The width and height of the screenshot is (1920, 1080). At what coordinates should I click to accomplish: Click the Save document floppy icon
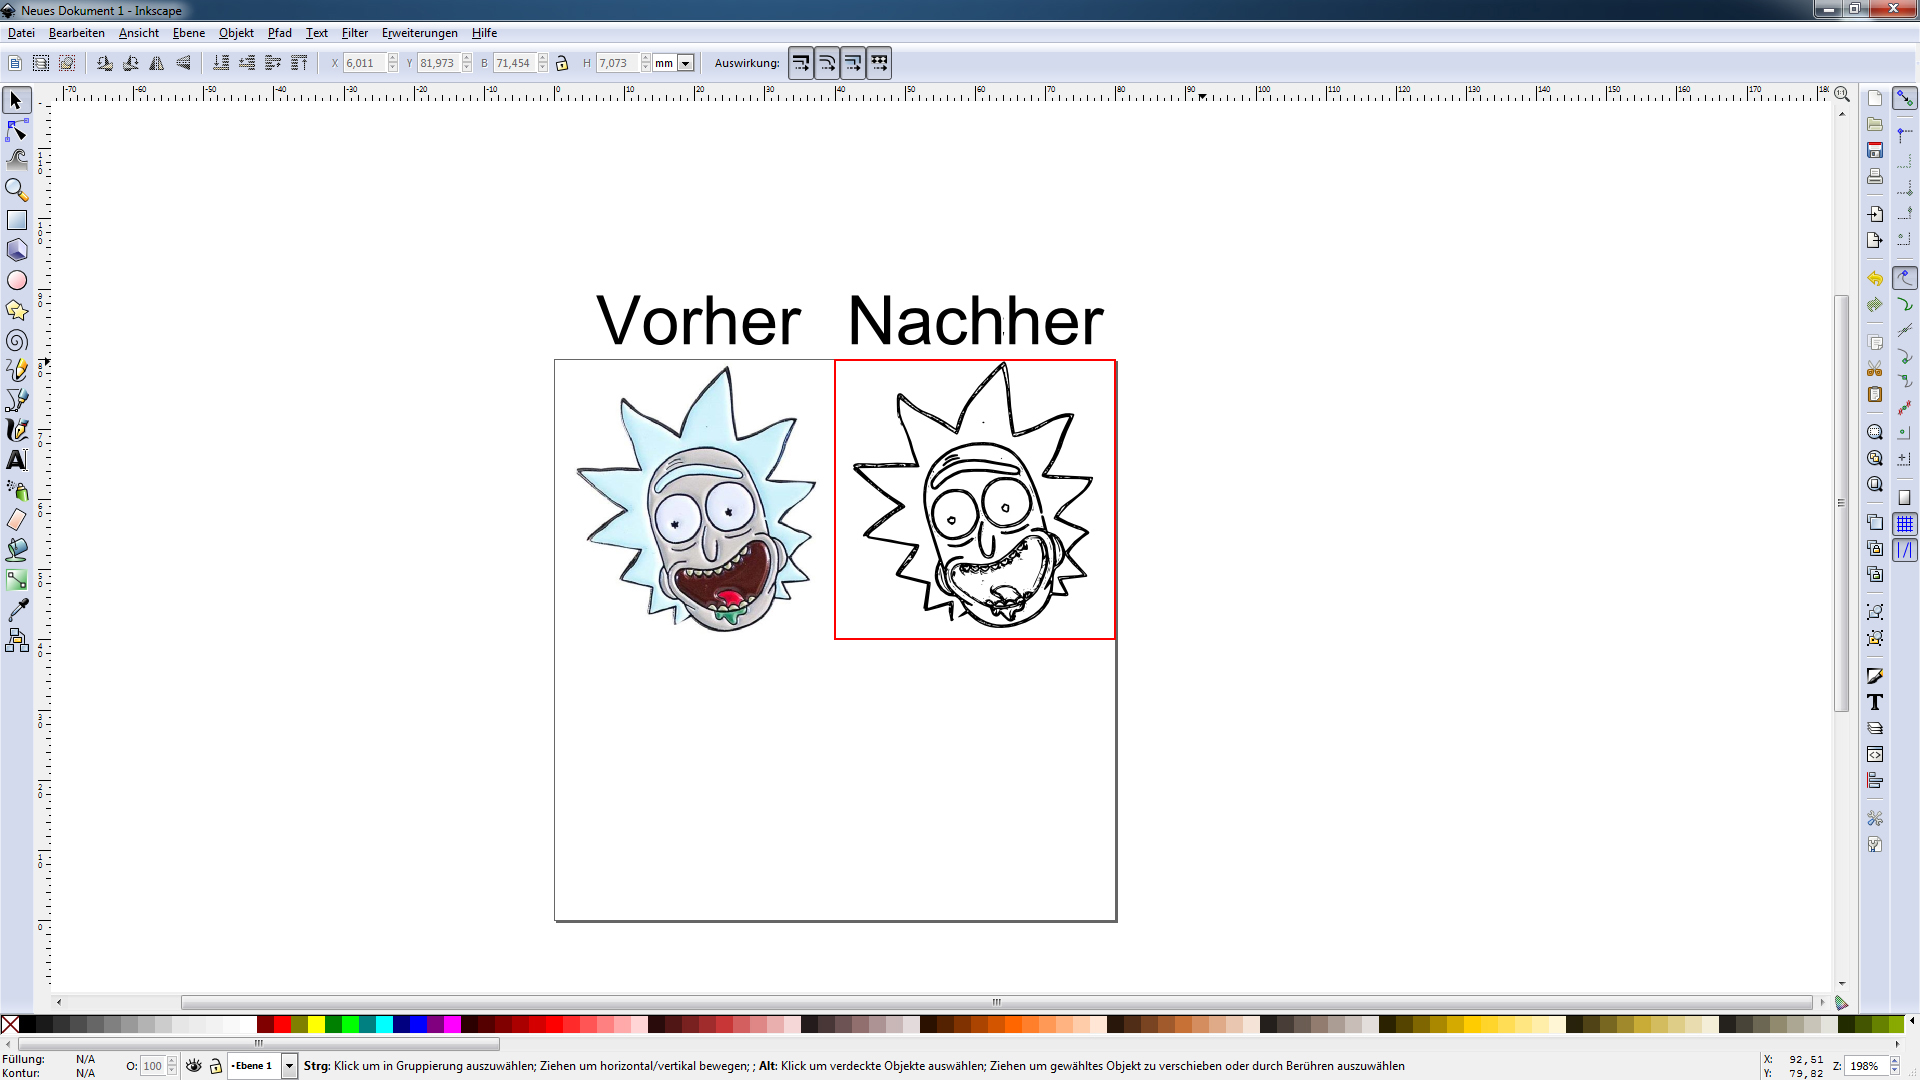(1875, 150)
